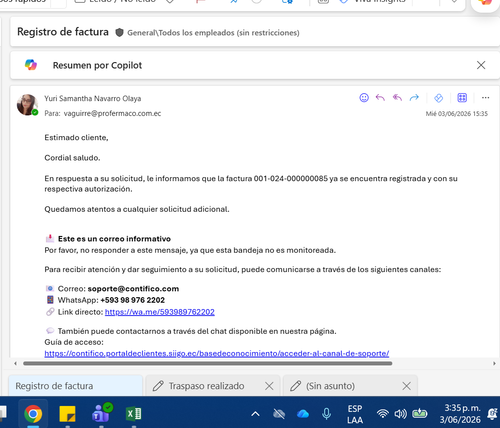Open the more actions ellipsis menu
This screenshot has height=428, width=500.
pyautogui.click(x=485, y=98)
